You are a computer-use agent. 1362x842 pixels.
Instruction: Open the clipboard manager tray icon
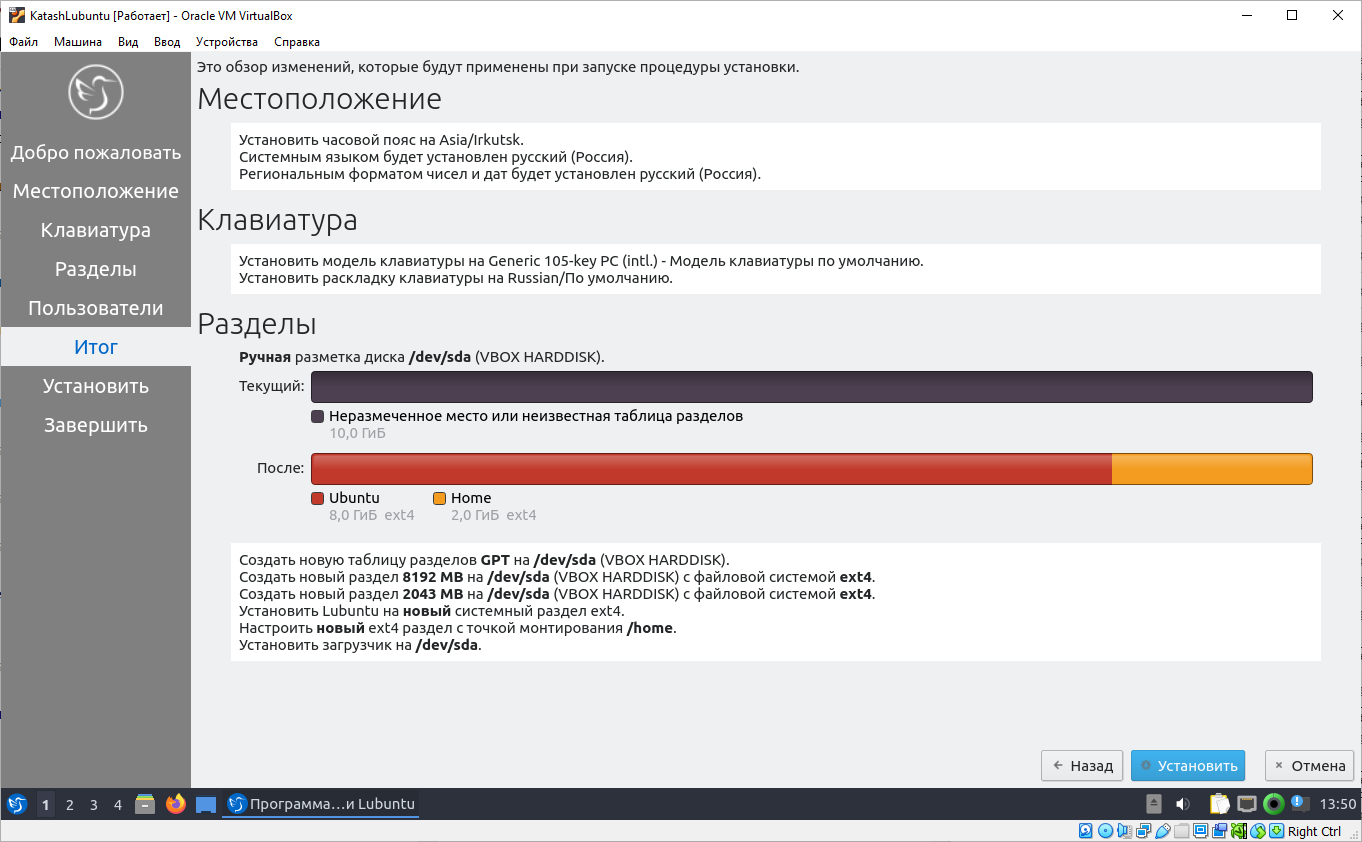tap(1219, 803)
